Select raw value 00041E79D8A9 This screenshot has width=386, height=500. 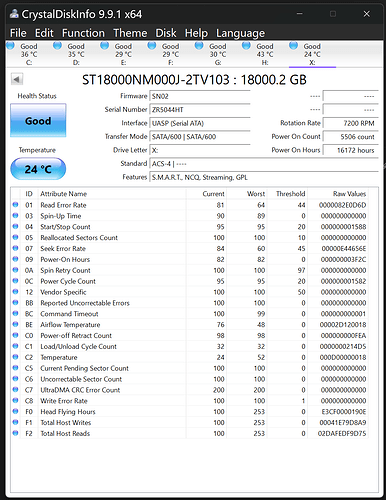[x=343, y=423]
